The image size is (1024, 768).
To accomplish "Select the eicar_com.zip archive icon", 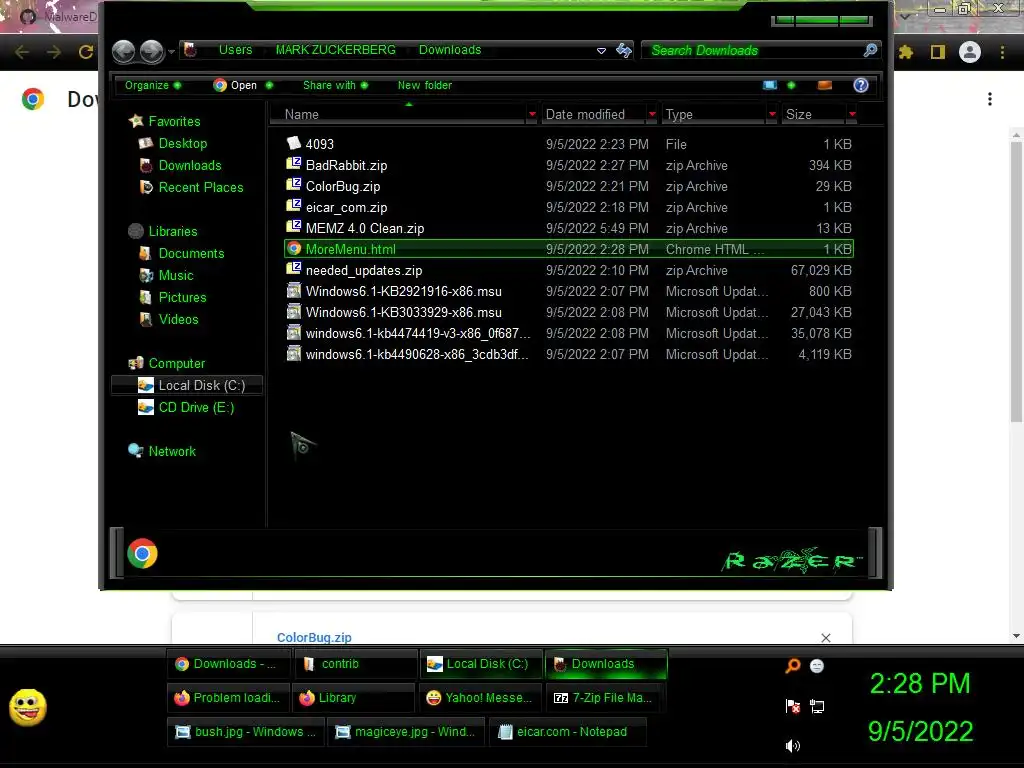I will click(x=294, y=206).
